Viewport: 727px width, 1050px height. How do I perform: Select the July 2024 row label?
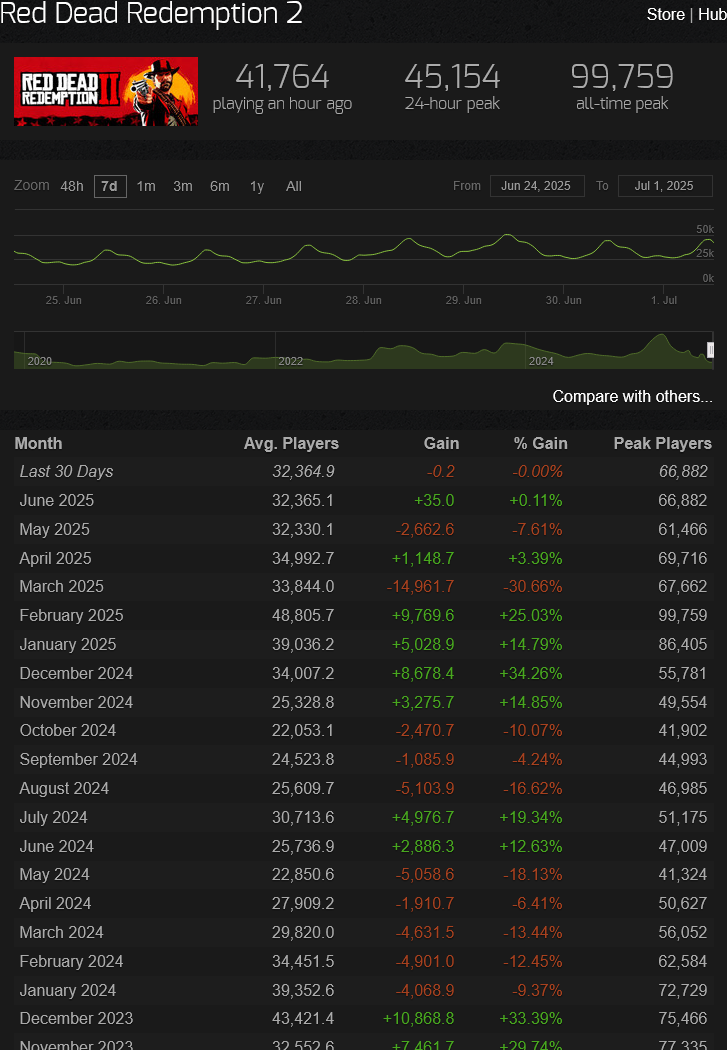pos(54,817)
